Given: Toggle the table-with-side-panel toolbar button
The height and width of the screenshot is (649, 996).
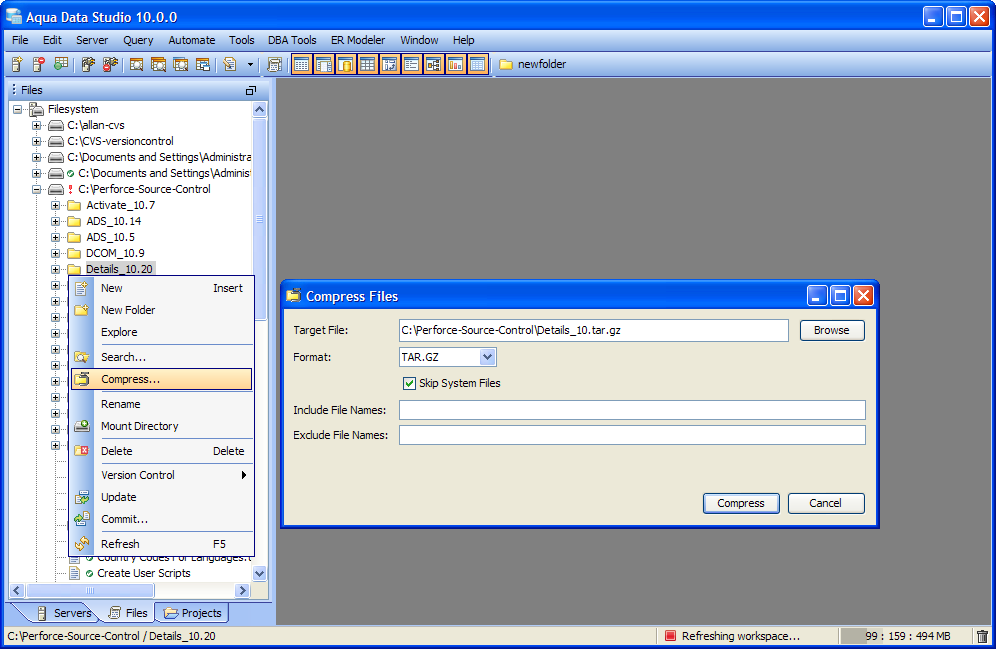Looking at the screenshot, I should [x=324, y=64].
